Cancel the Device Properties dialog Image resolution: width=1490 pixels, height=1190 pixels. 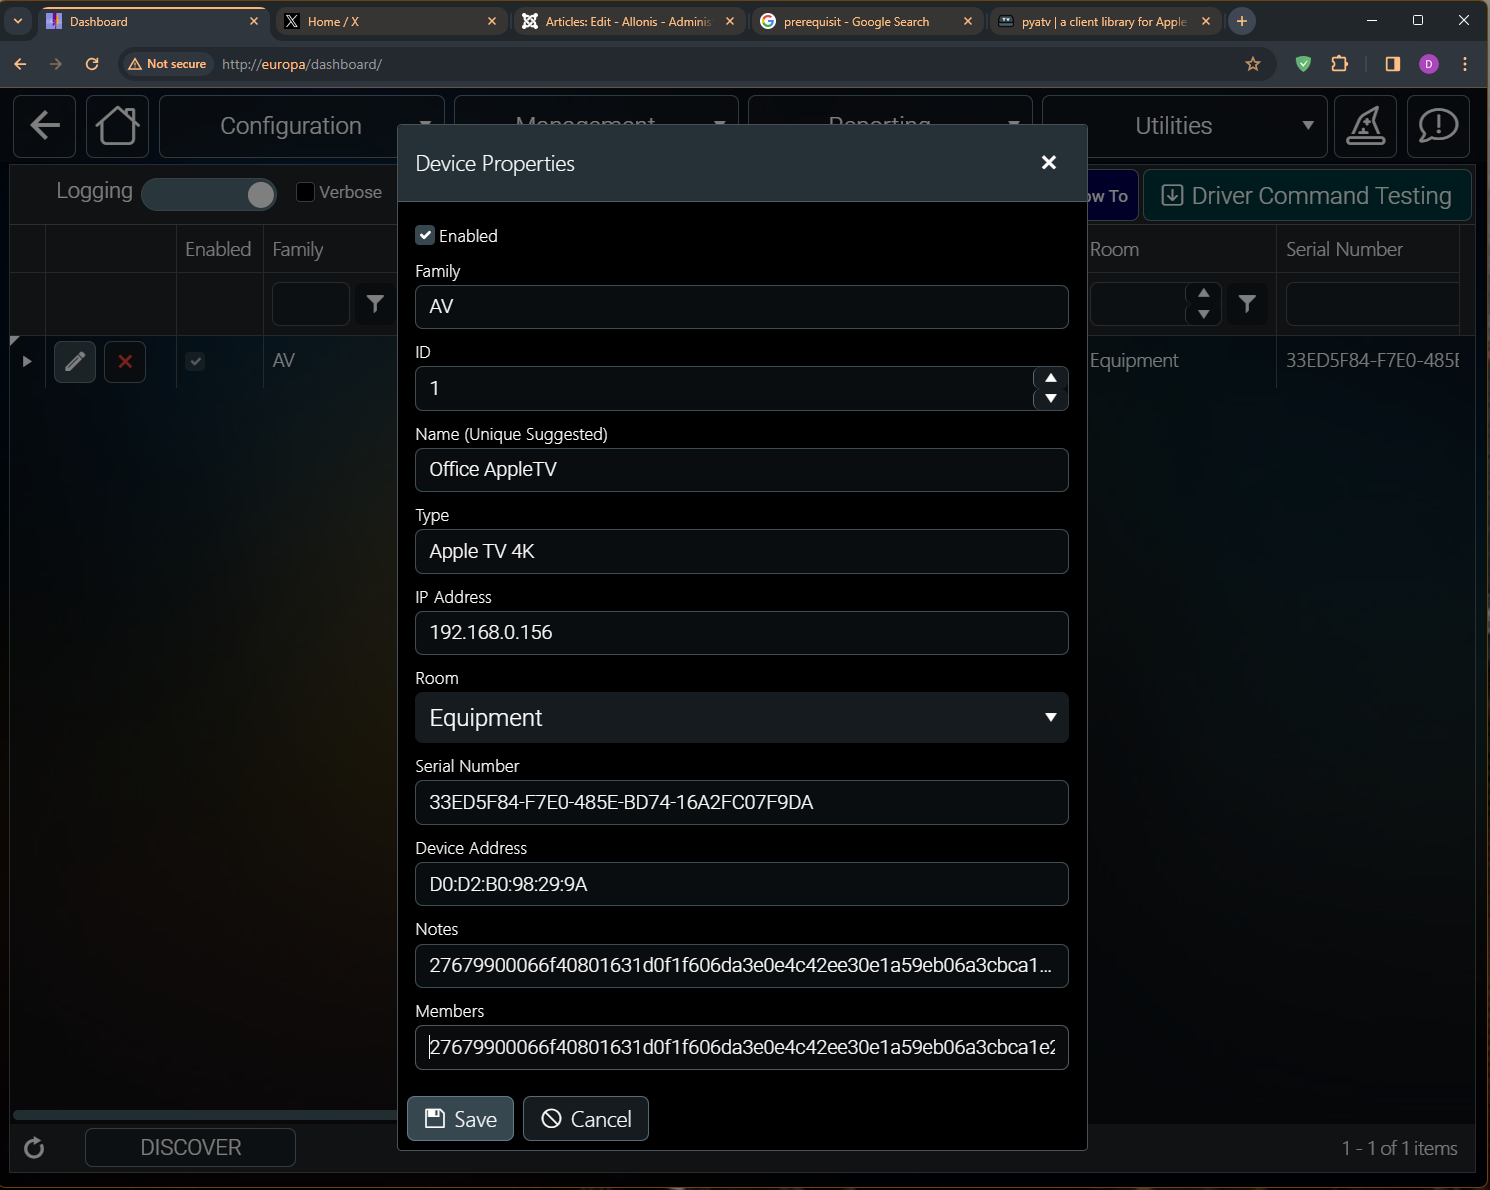pos(586,1119)
